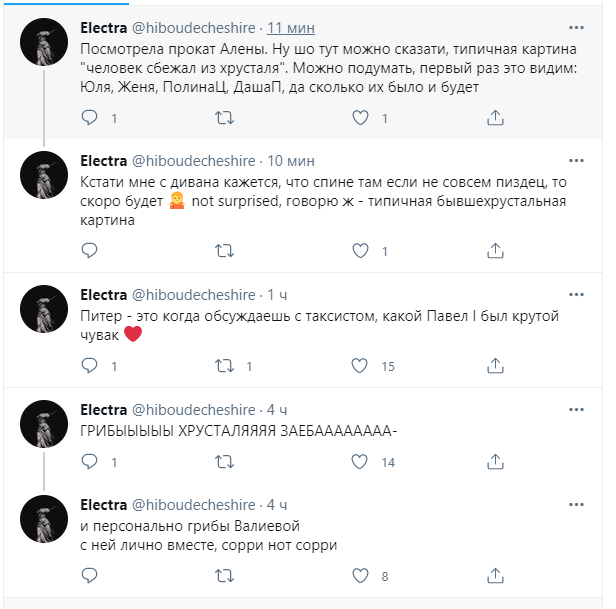Open the '11 мин' timestamp link
The image size is (616, 609).
coord(291,27)
